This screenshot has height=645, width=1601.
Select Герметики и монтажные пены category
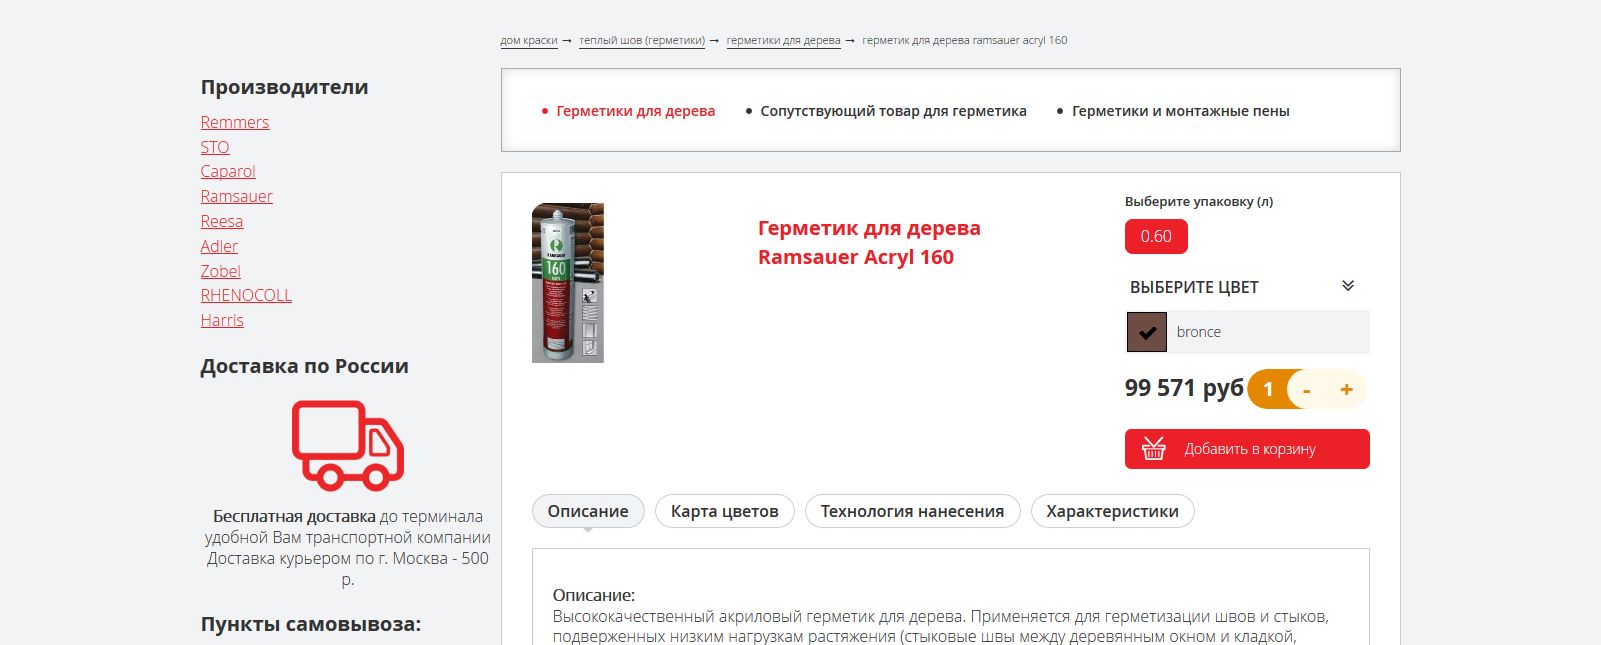(x=1181, y=111)
